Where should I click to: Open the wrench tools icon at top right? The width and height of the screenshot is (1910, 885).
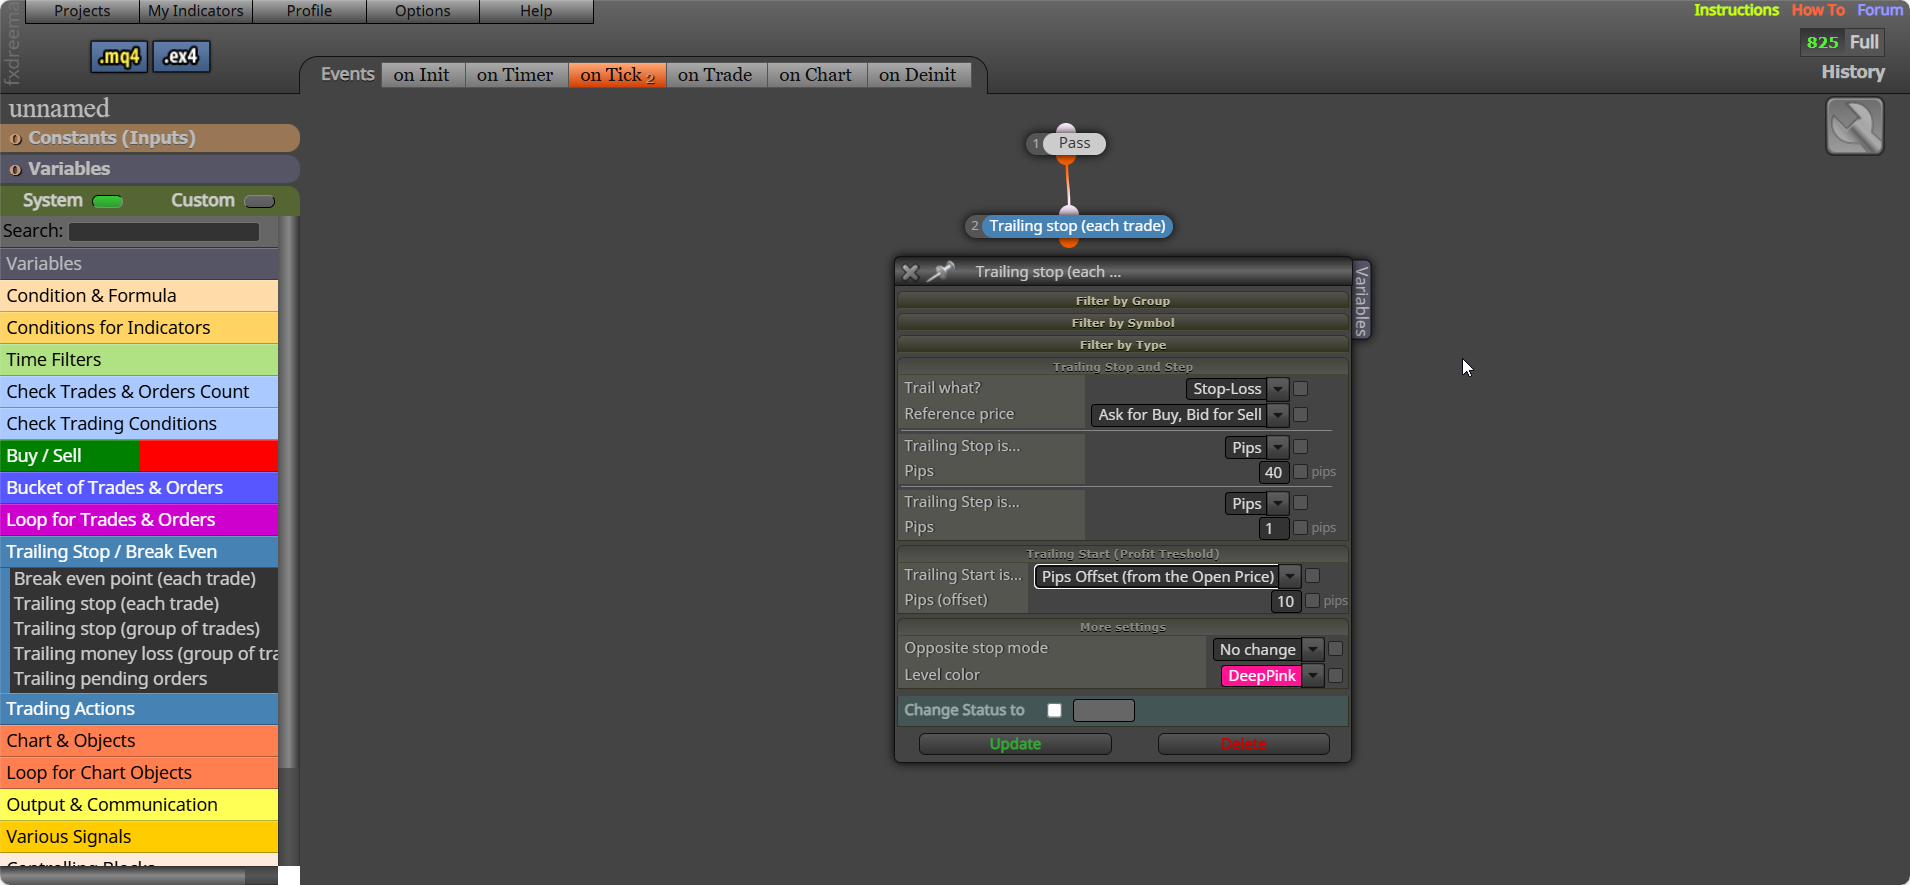1854,126
